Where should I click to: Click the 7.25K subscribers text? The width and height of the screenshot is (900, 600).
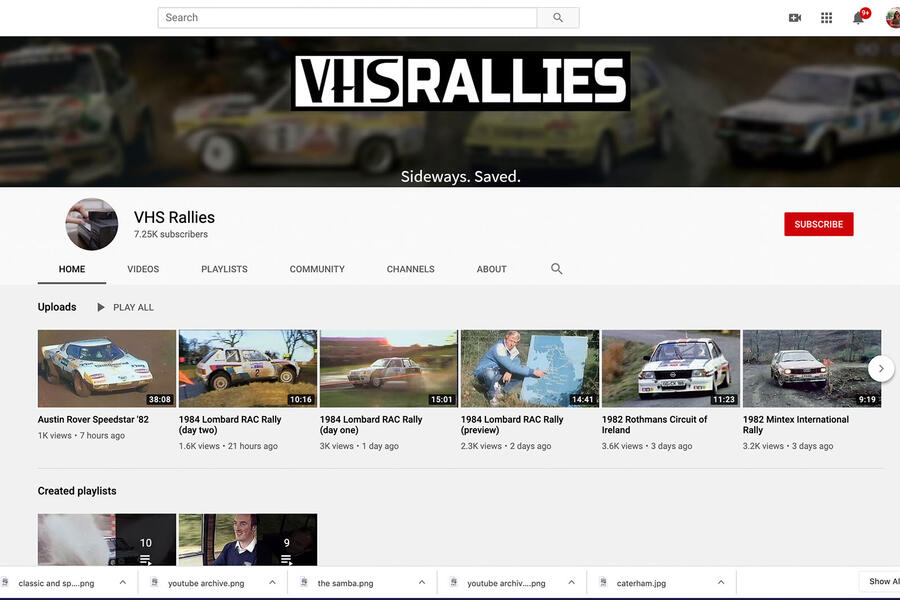171,234
